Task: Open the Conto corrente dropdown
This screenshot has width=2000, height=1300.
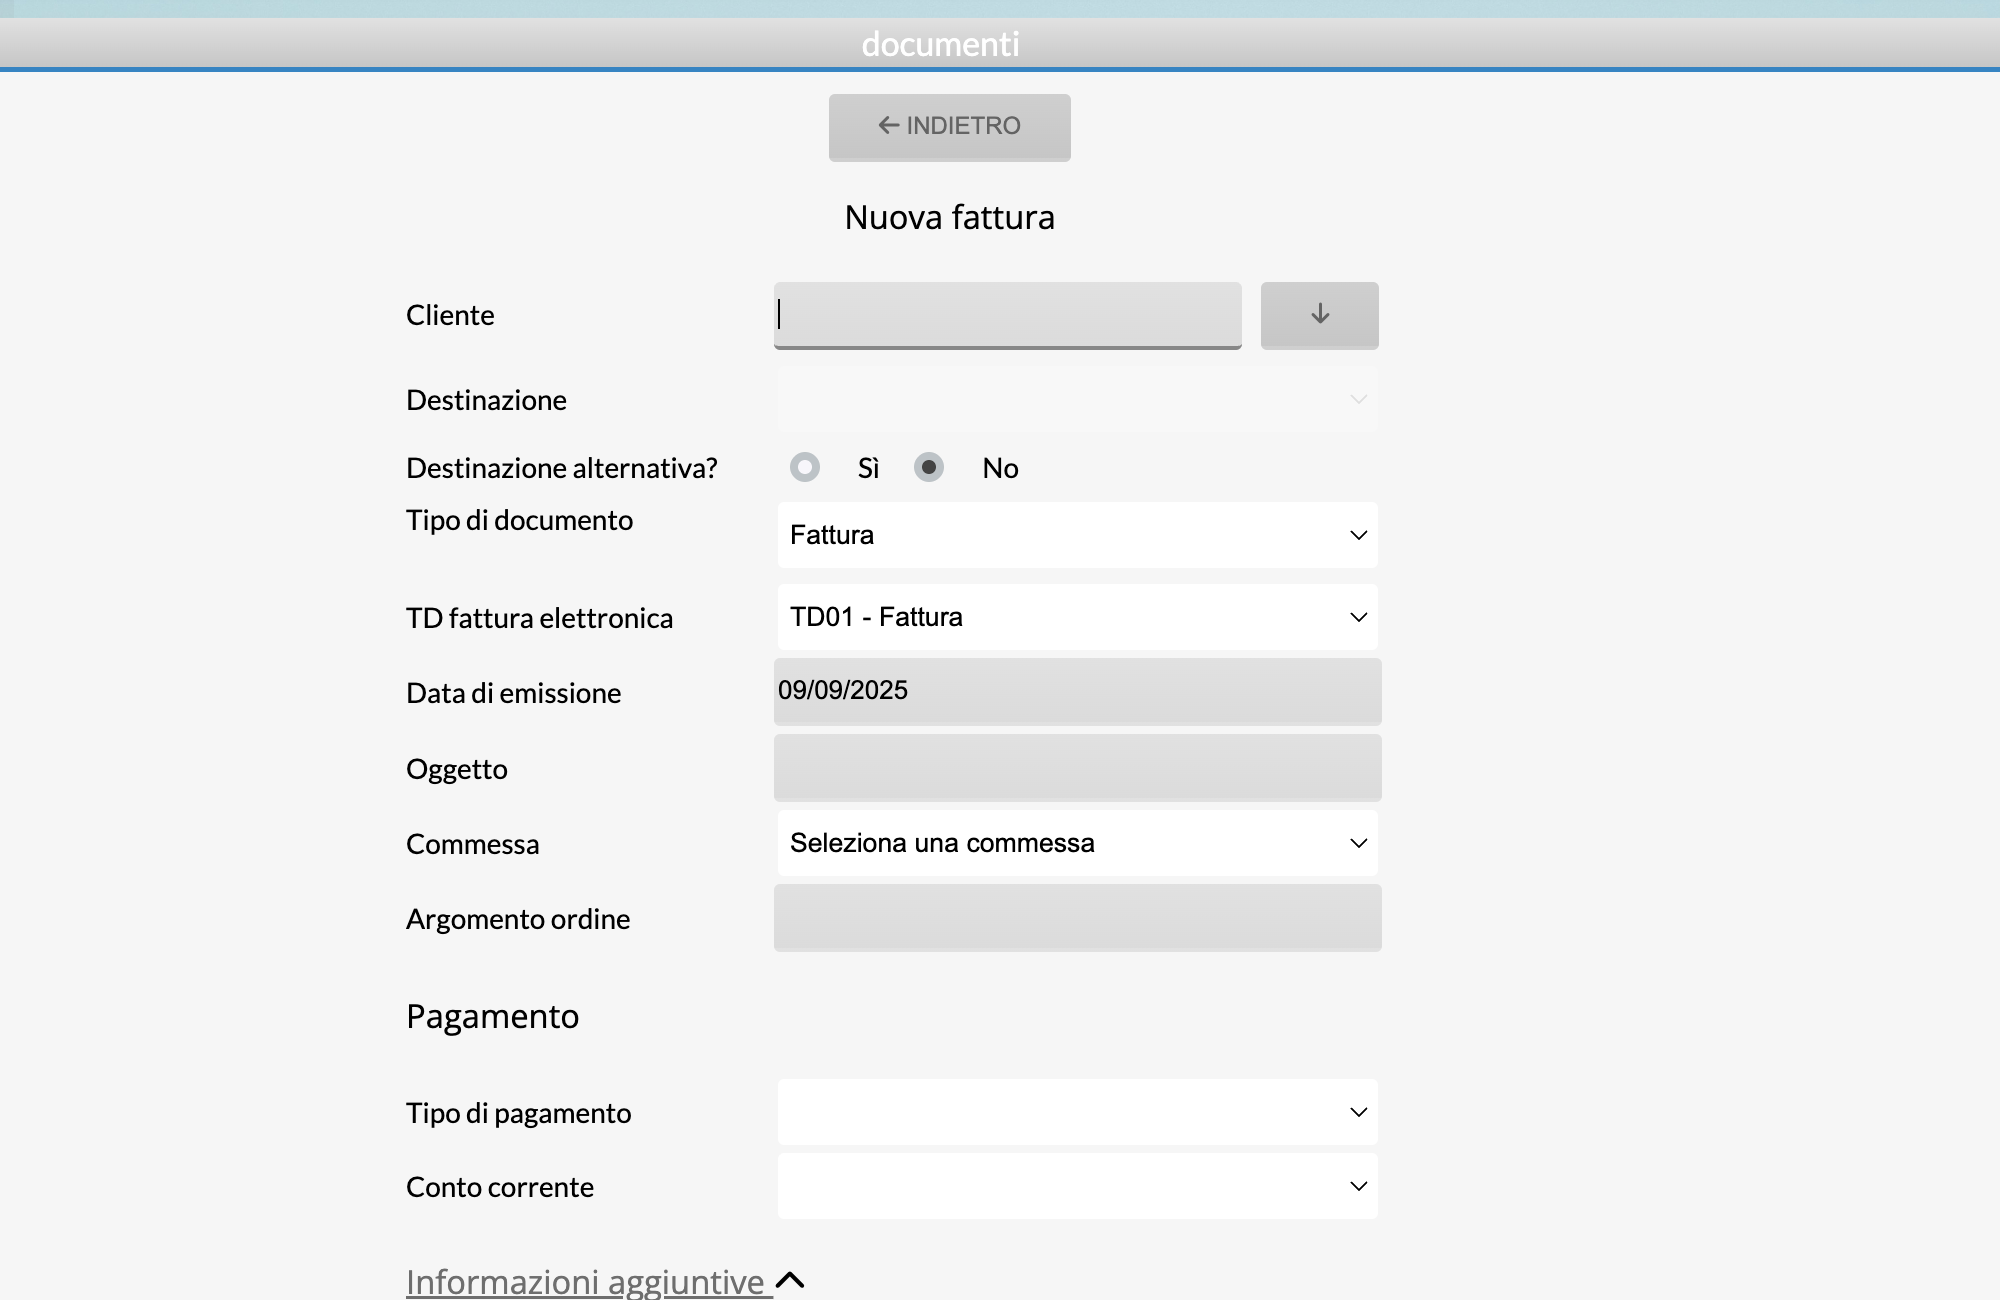Action: coord(1076,1186)
